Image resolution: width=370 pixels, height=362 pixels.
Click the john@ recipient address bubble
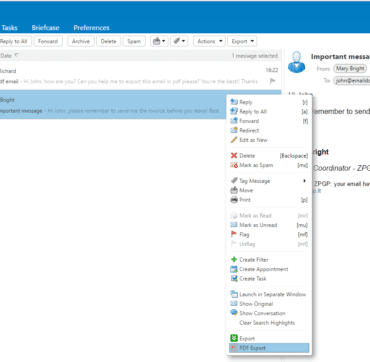pyautogui.click(x=352, y=81)
